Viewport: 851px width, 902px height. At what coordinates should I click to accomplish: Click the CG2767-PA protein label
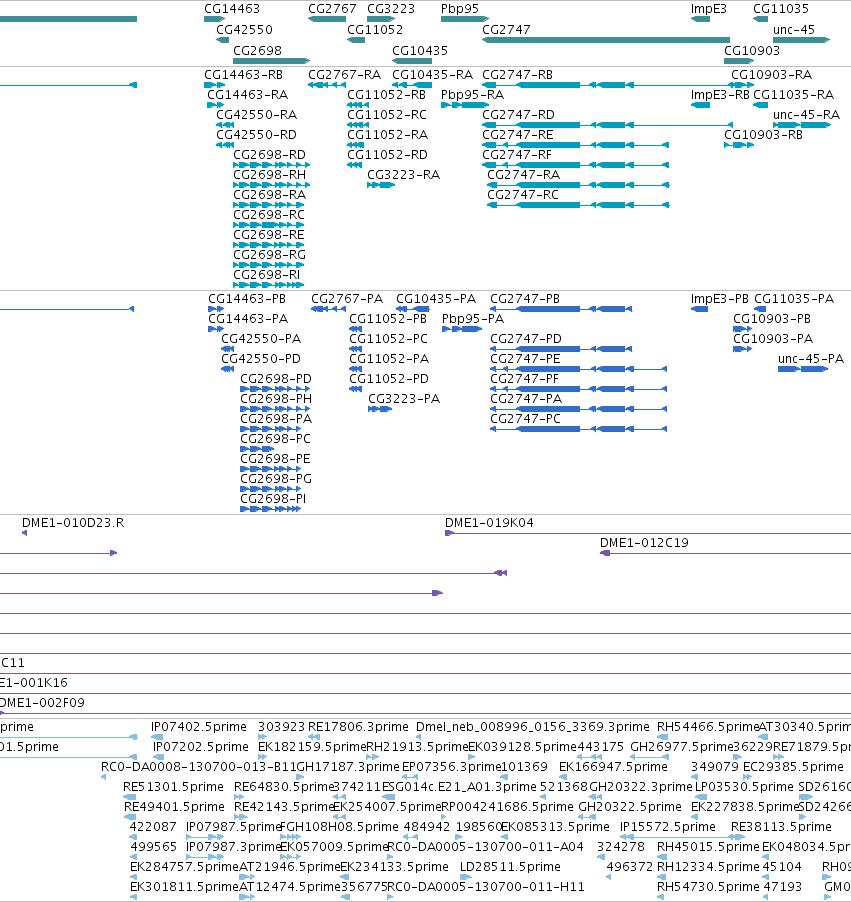[347, 299]
